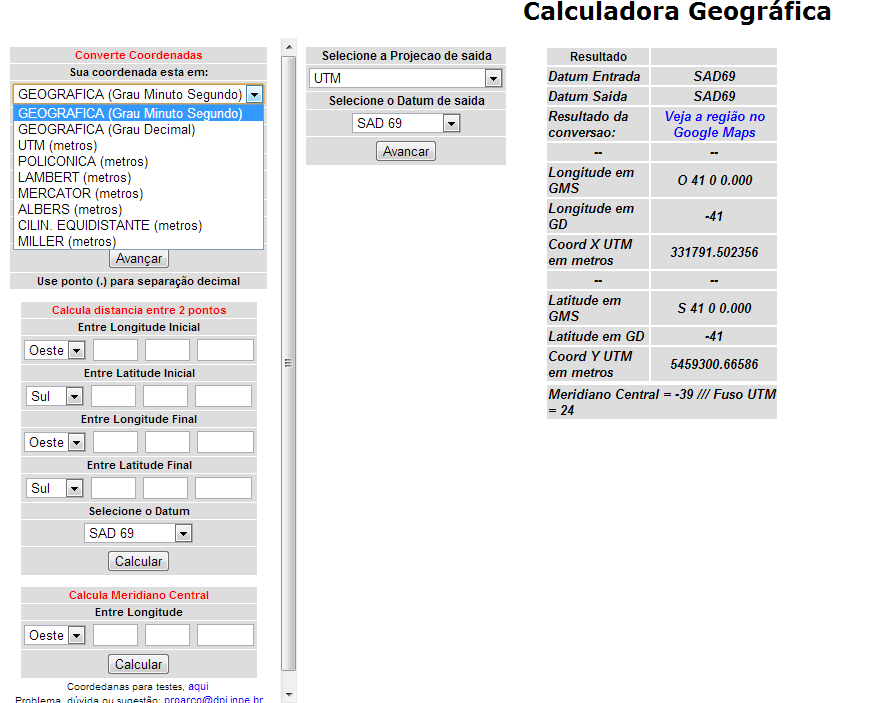The height and width of the screenshot is (703, 871).
Task: Click first degree field of initial longitude
Action: pyautogui.click(x=115, y=350)
